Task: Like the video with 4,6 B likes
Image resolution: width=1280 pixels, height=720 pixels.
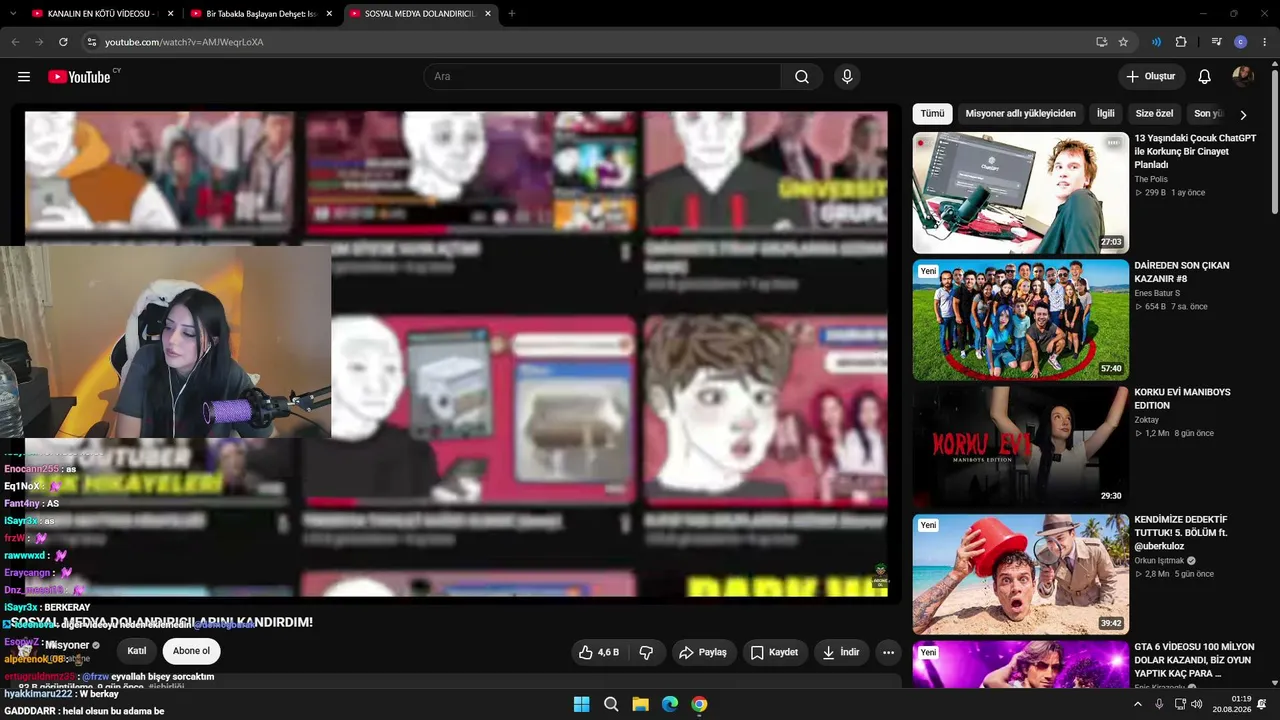Action: pyautogui.click(x=598, y=652)
